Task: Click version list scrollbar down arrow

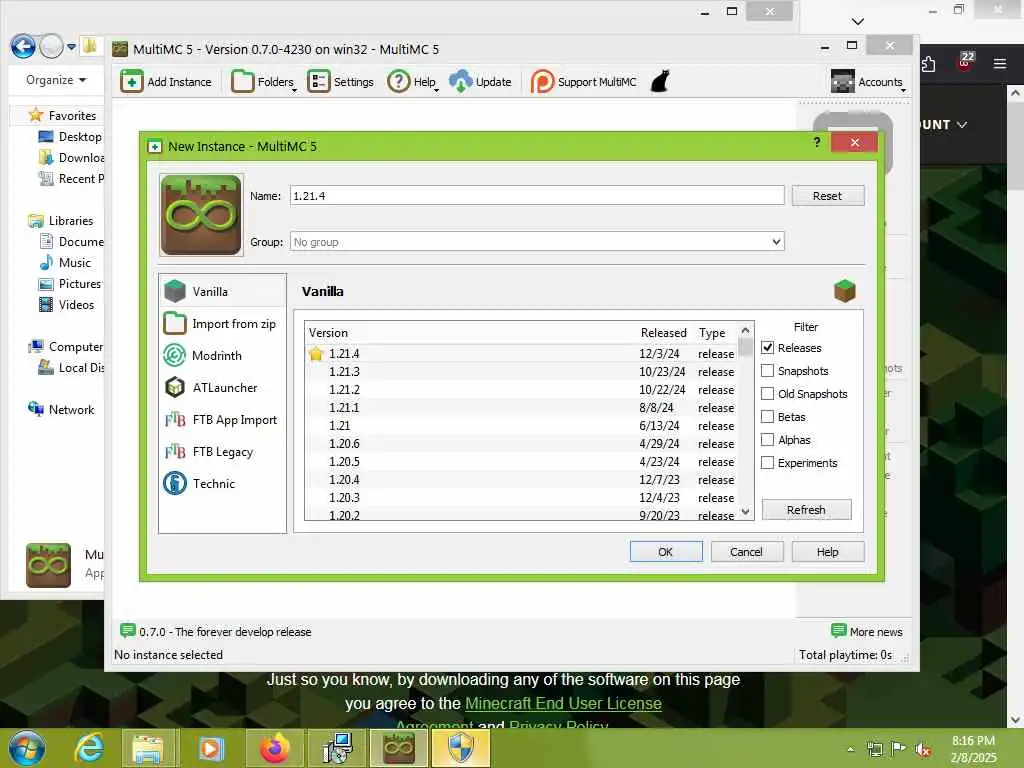Action: 746,512
